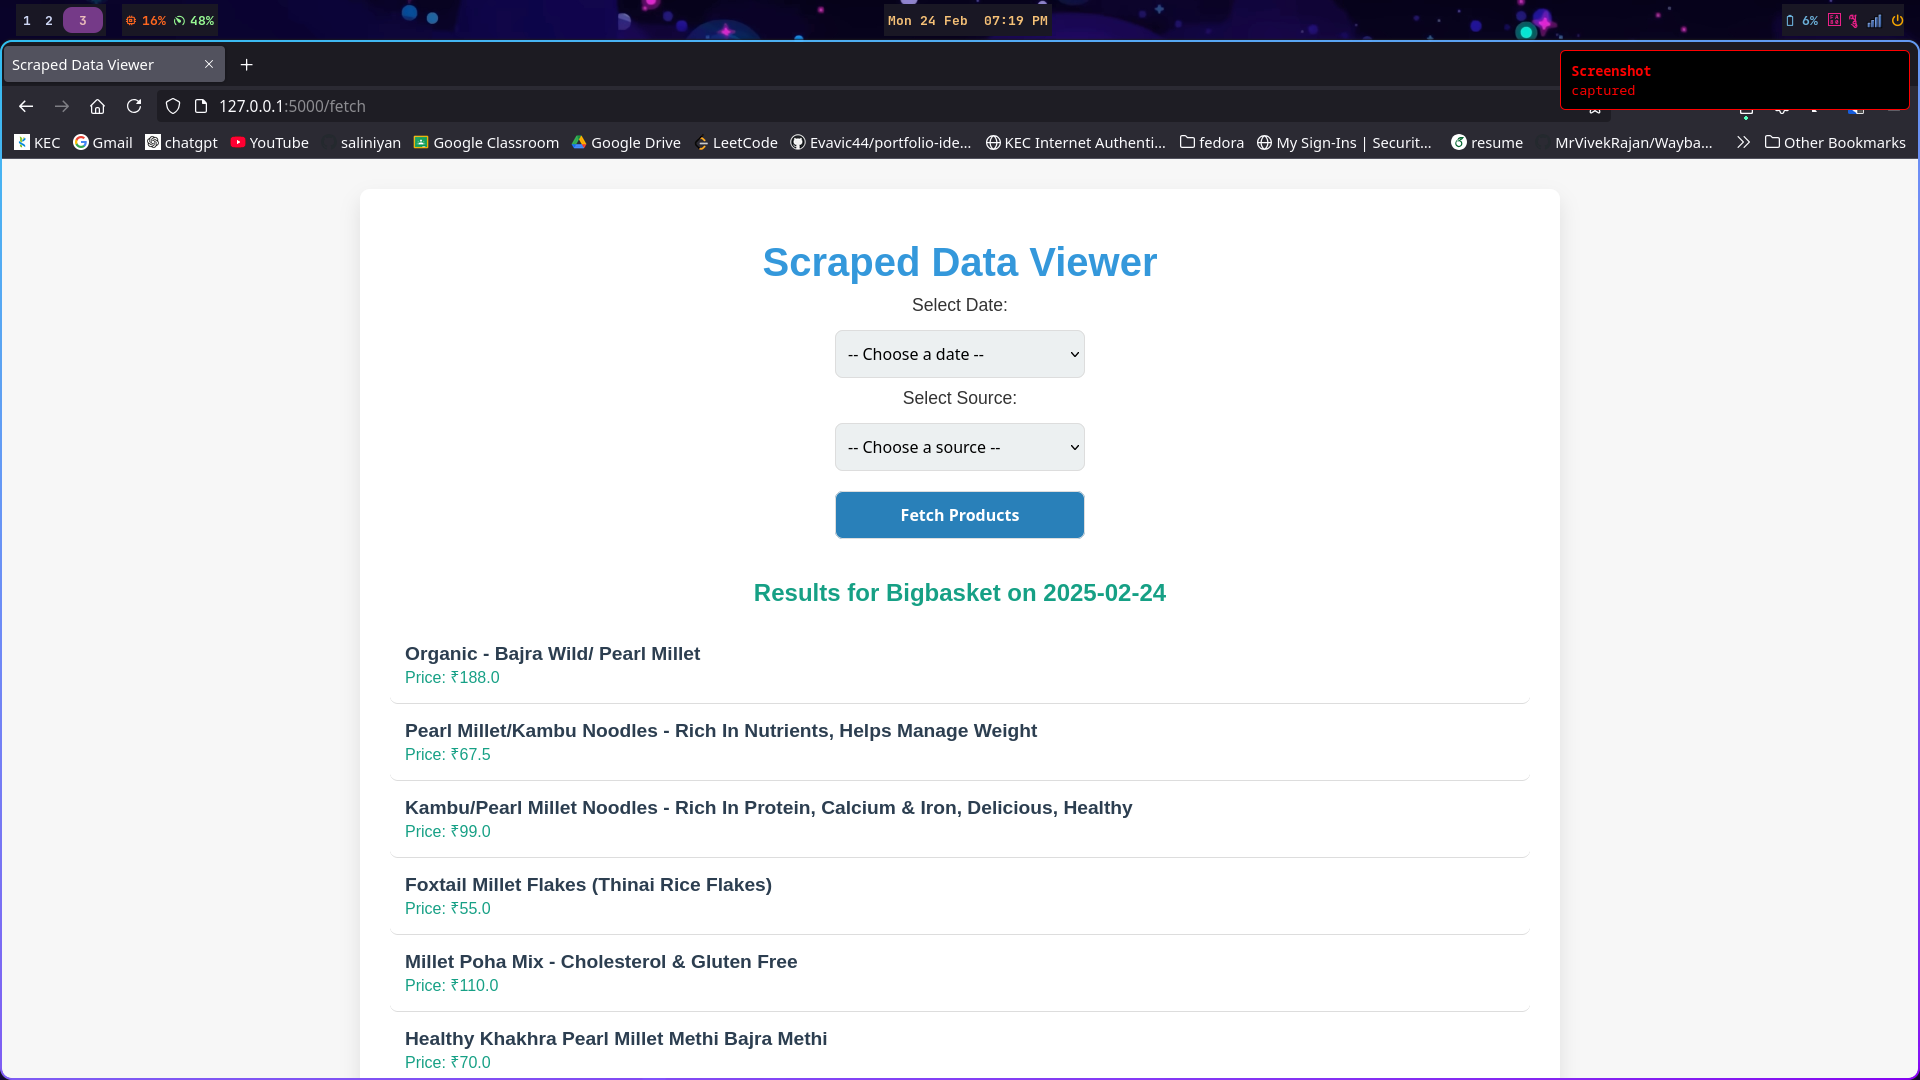Click the Scraped Data Viewer heading
The width and height of the screenshot is (1920, 1080).
[960, 262]
